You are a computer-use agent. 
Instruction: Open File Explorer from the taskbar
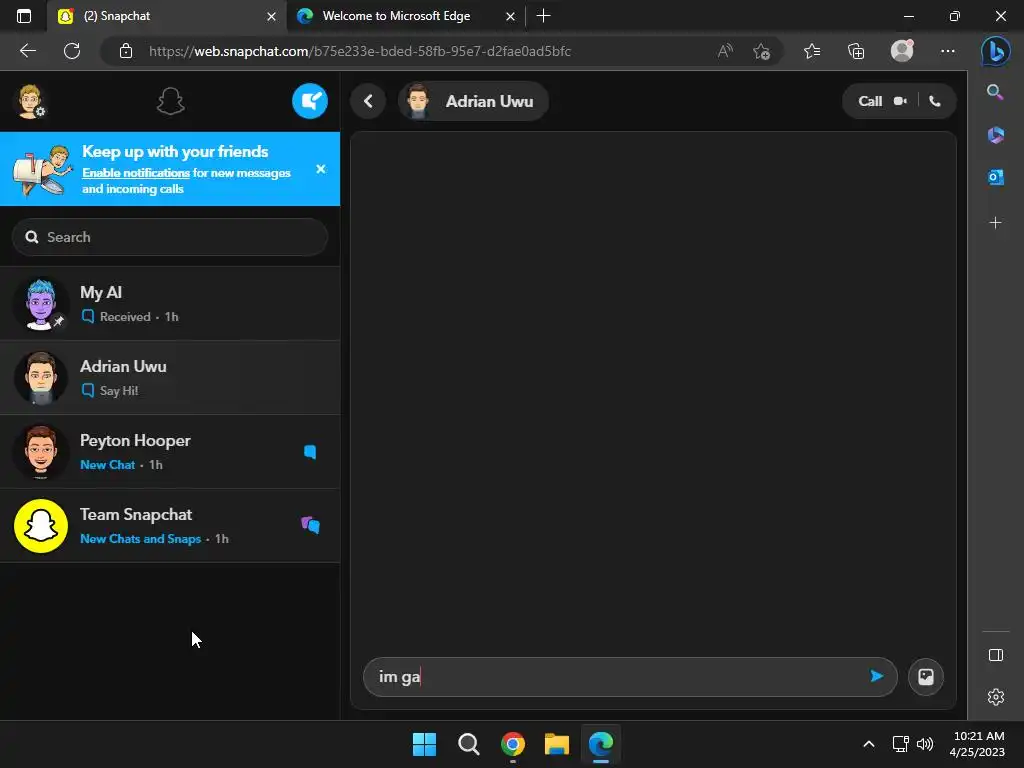pyautogui.click(x=557, y=744)
